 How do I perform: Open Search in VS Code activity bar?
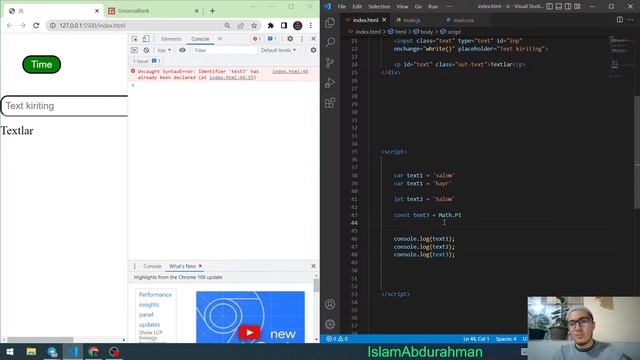click(x=330, y=42)
